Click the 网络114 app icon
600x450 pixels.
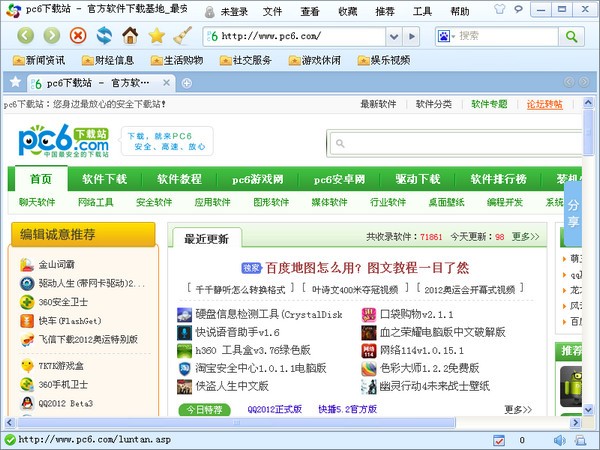369,351
